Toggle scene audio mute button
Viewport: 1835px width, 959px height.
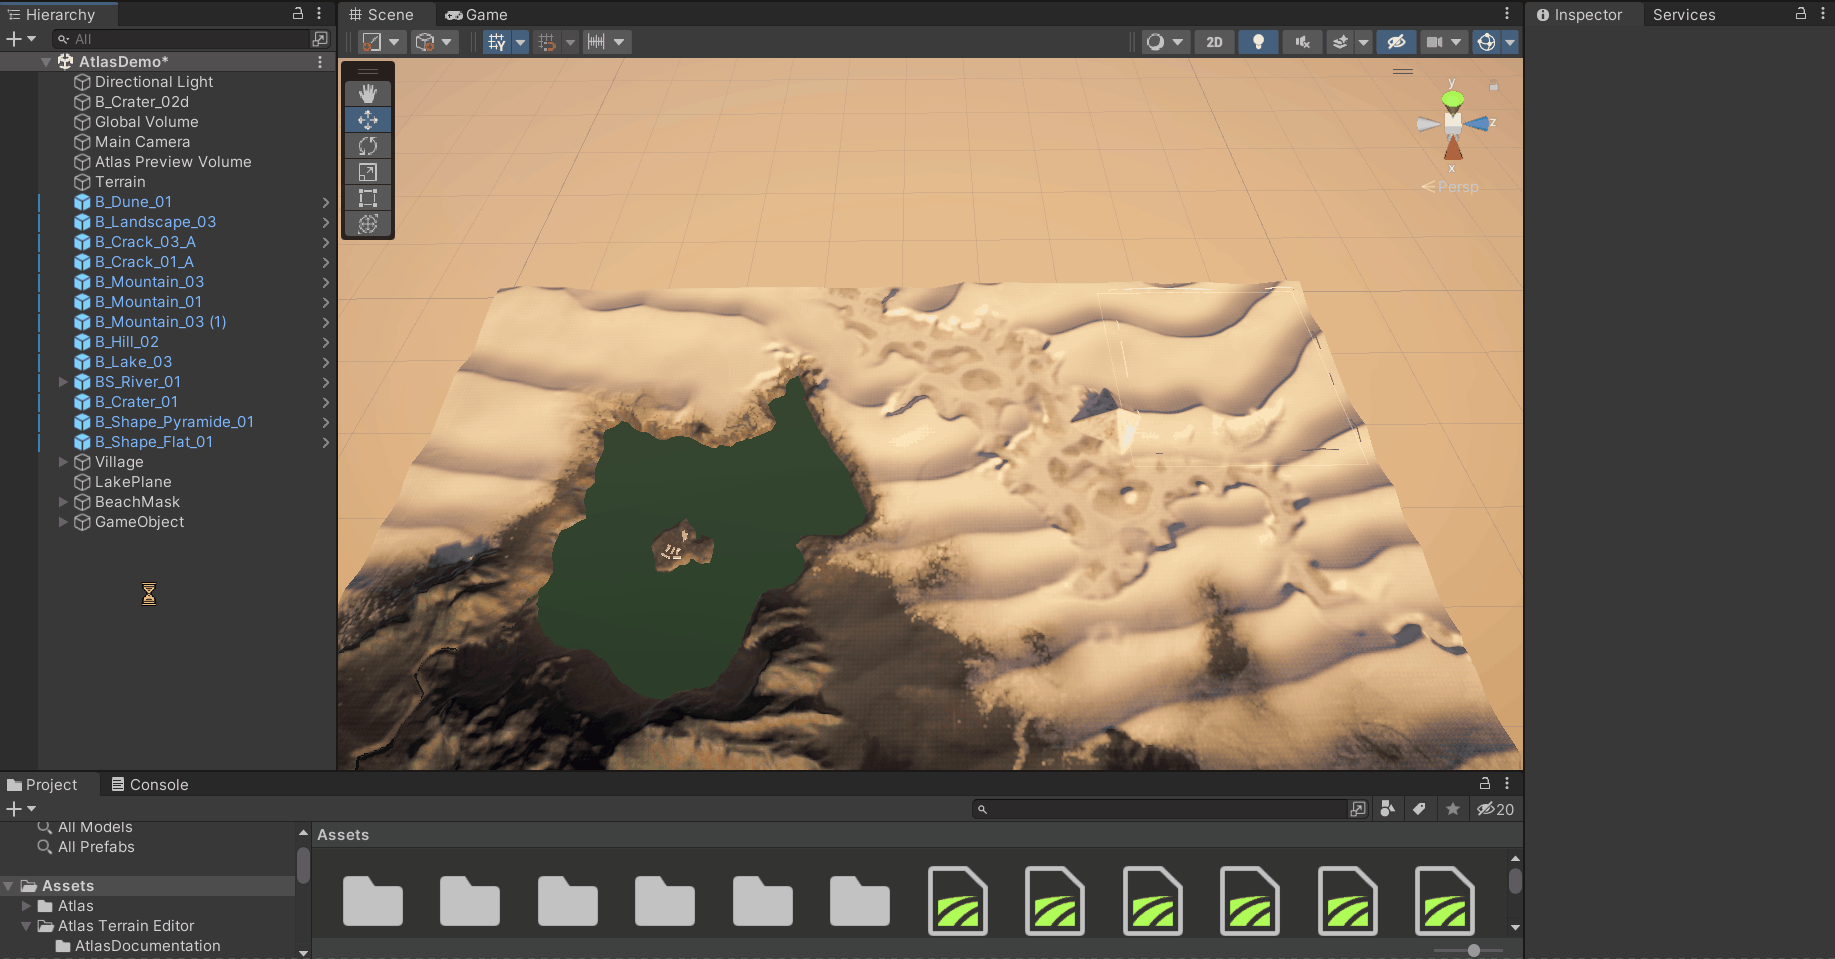tap(1302, 42)
